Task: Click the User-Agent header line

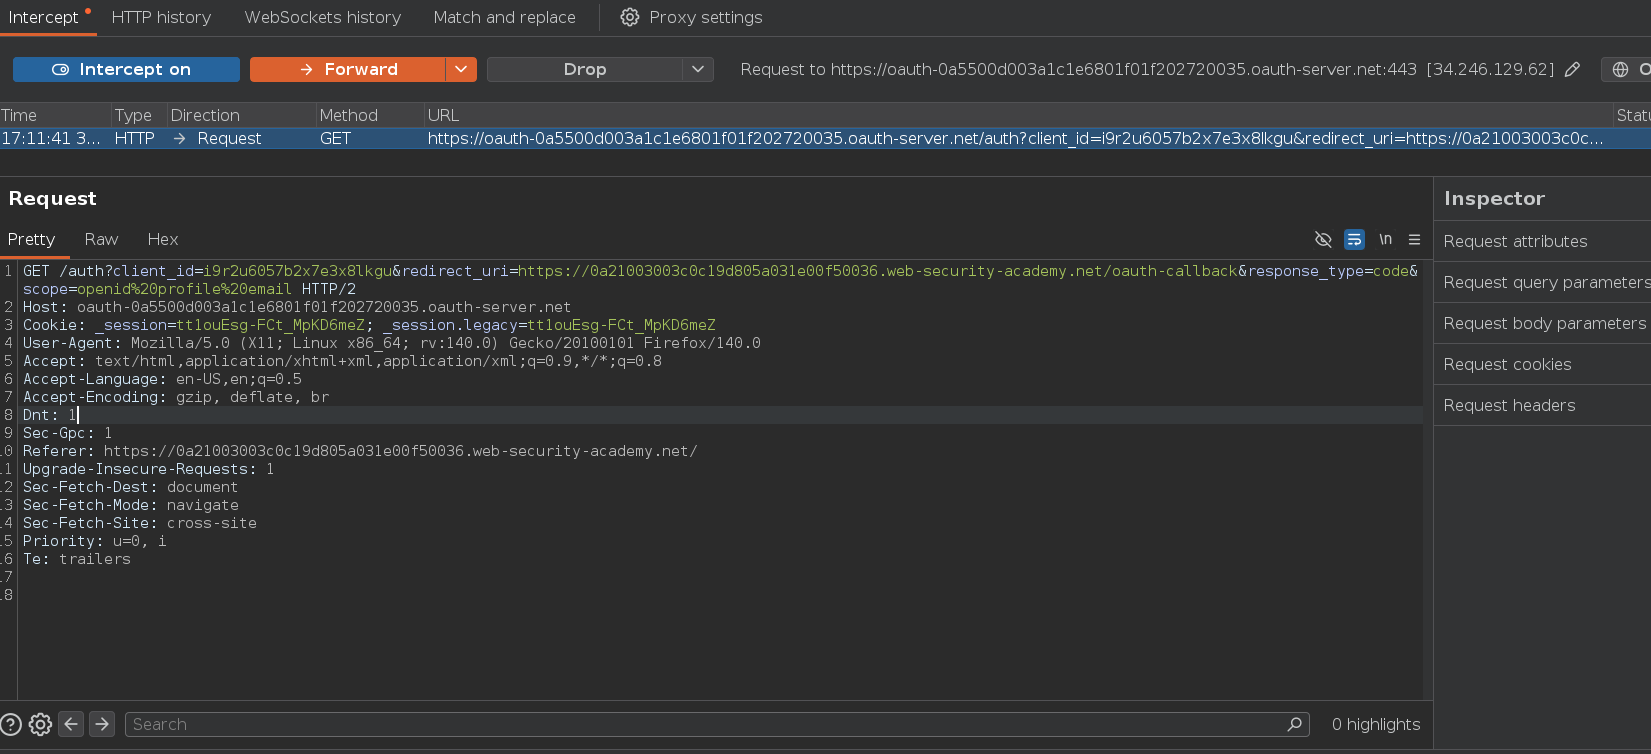Action: (x=392, y=343)
